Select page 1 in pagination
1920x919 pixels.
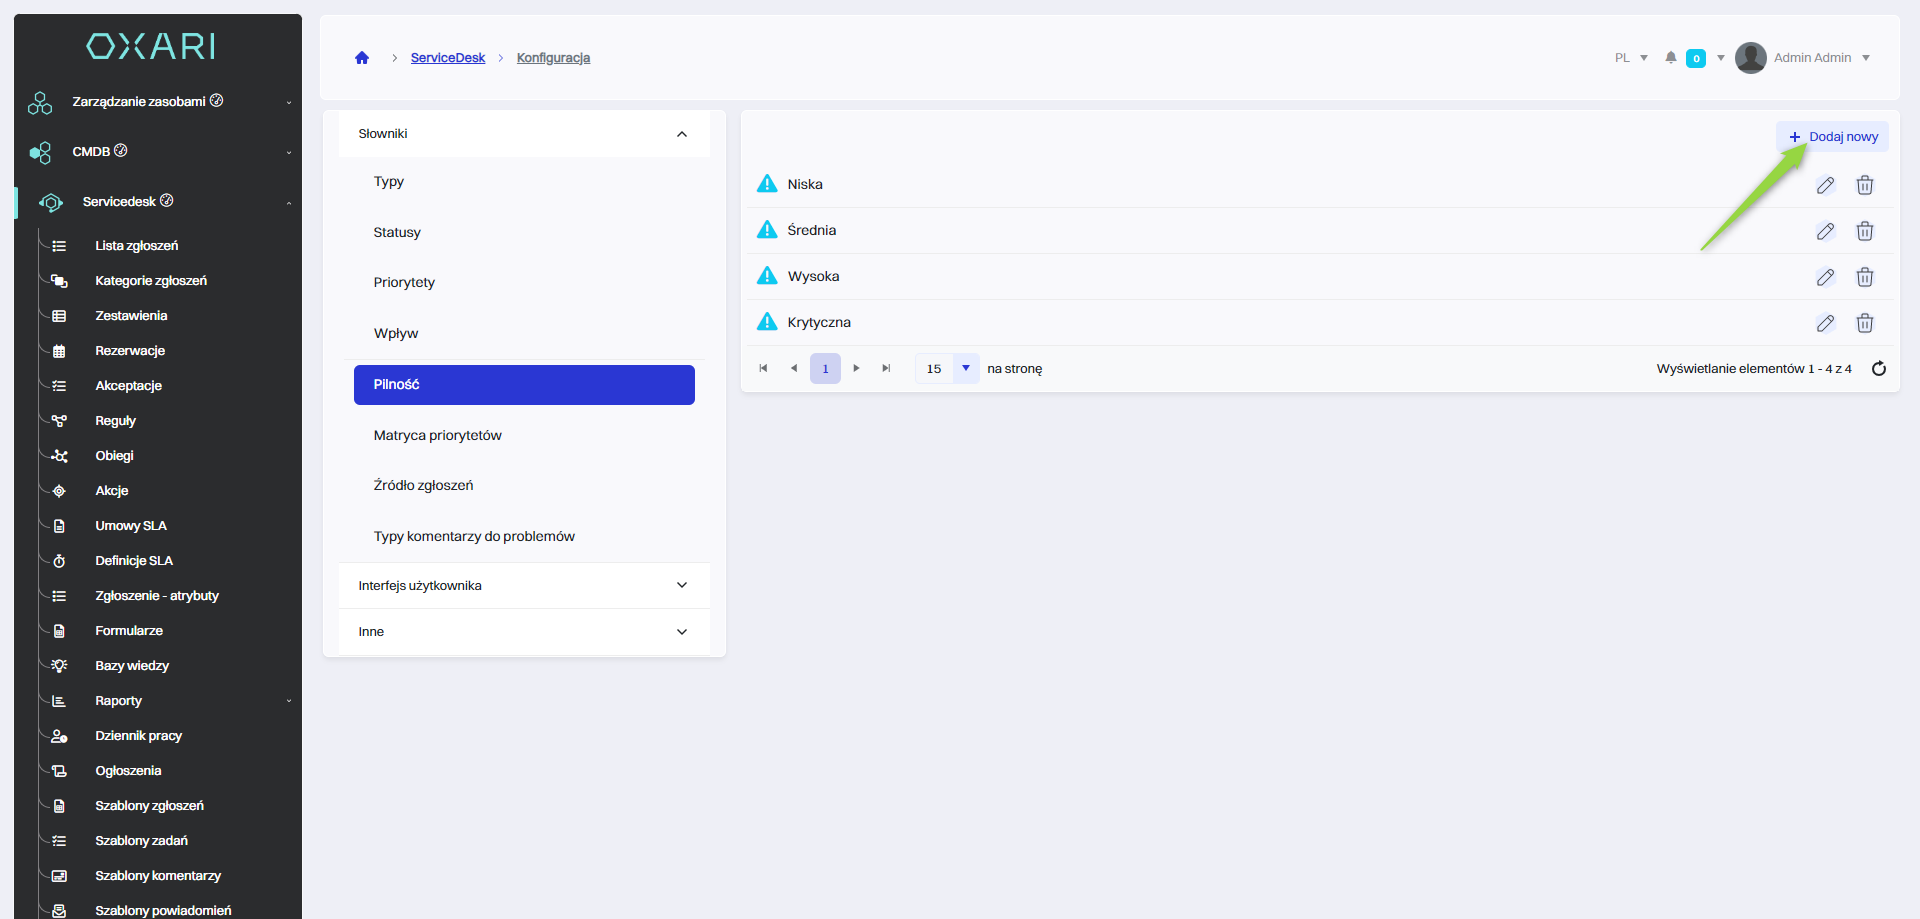point(825,369)
